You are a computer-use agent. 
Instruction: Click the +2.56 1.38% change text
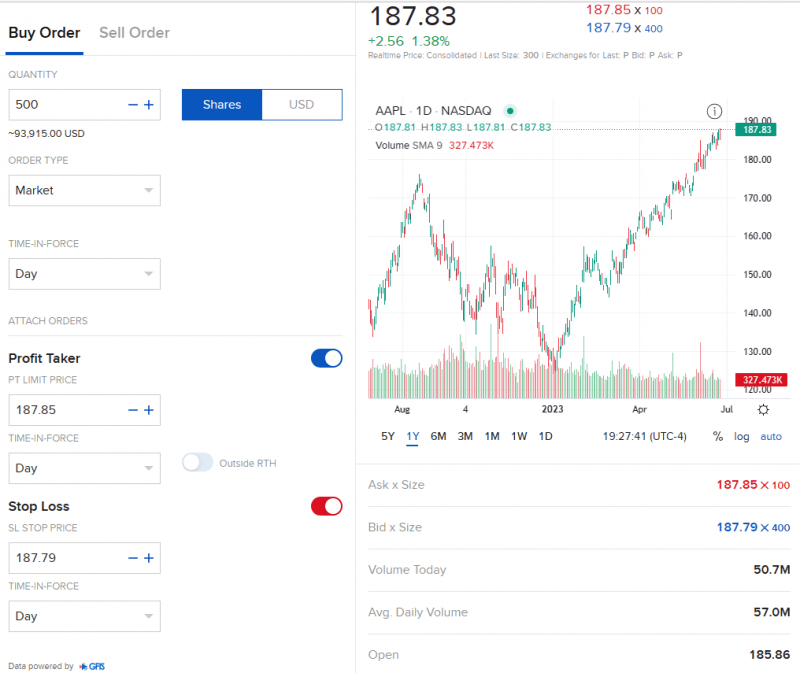point(409,41)
